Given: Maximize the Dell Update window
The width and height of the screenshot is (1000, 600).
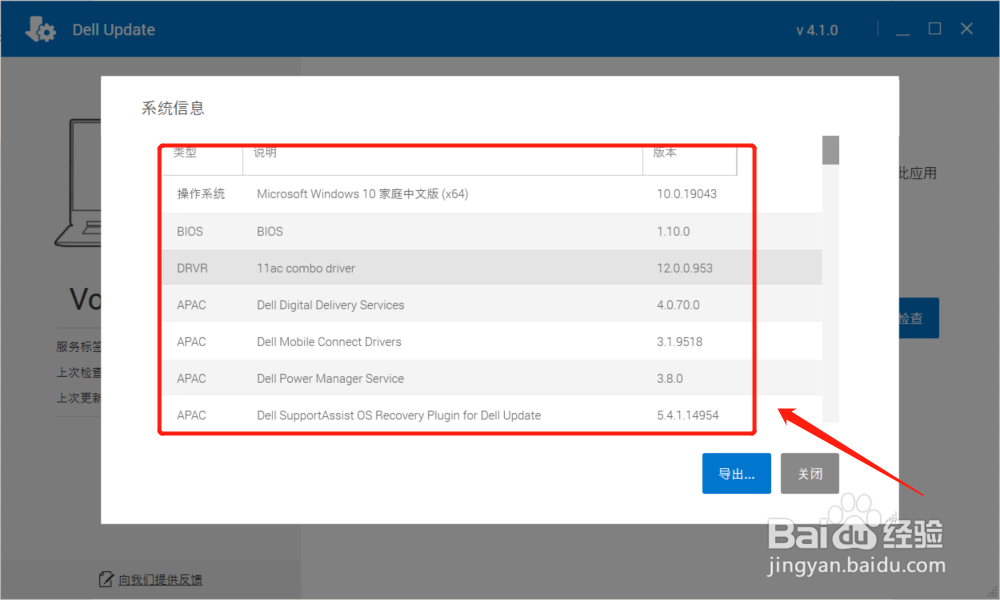Looking at the screenshot, I should pos(934,29).
